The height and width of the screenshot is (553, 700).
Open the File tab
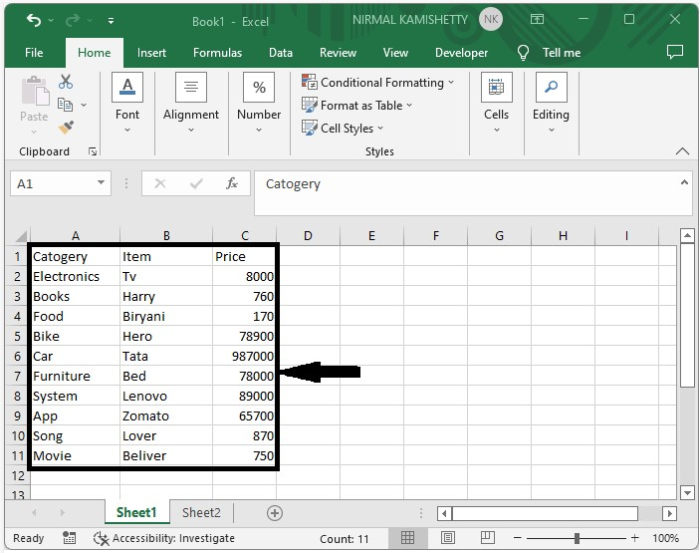[34, 53]
